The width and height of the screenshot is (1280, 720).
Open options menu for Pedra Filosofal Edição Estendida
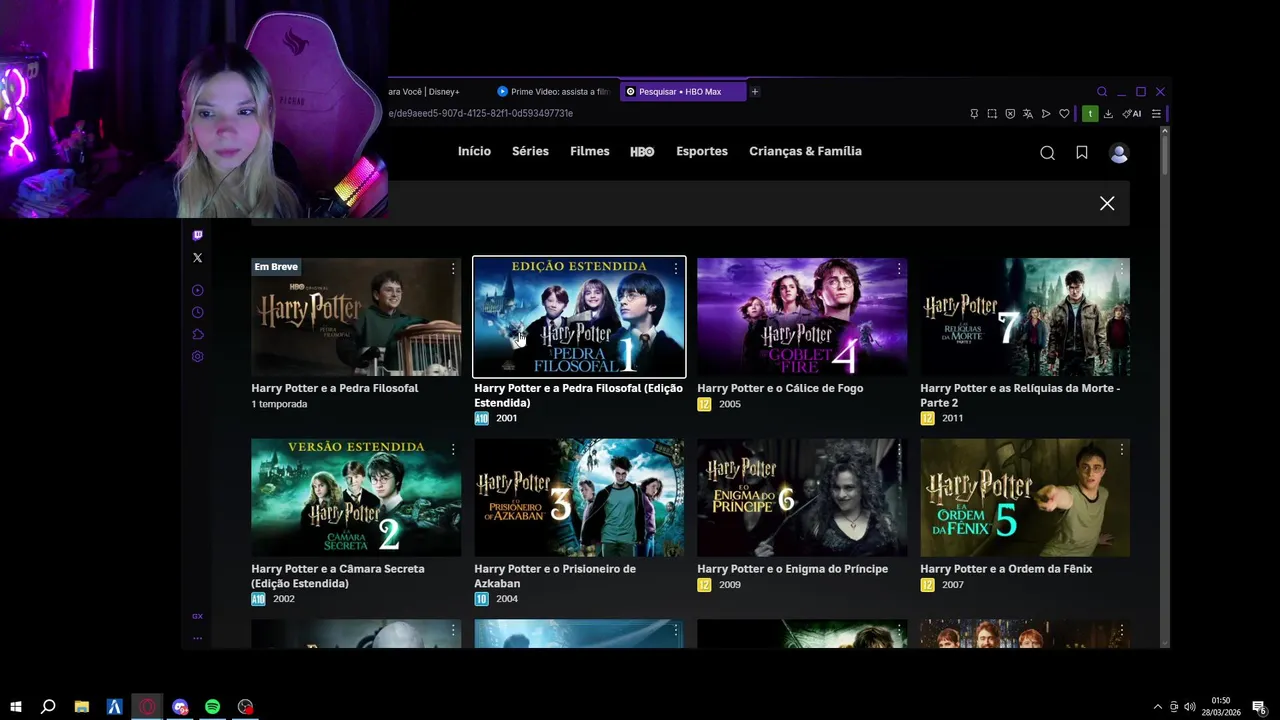[x=676, y=269]
